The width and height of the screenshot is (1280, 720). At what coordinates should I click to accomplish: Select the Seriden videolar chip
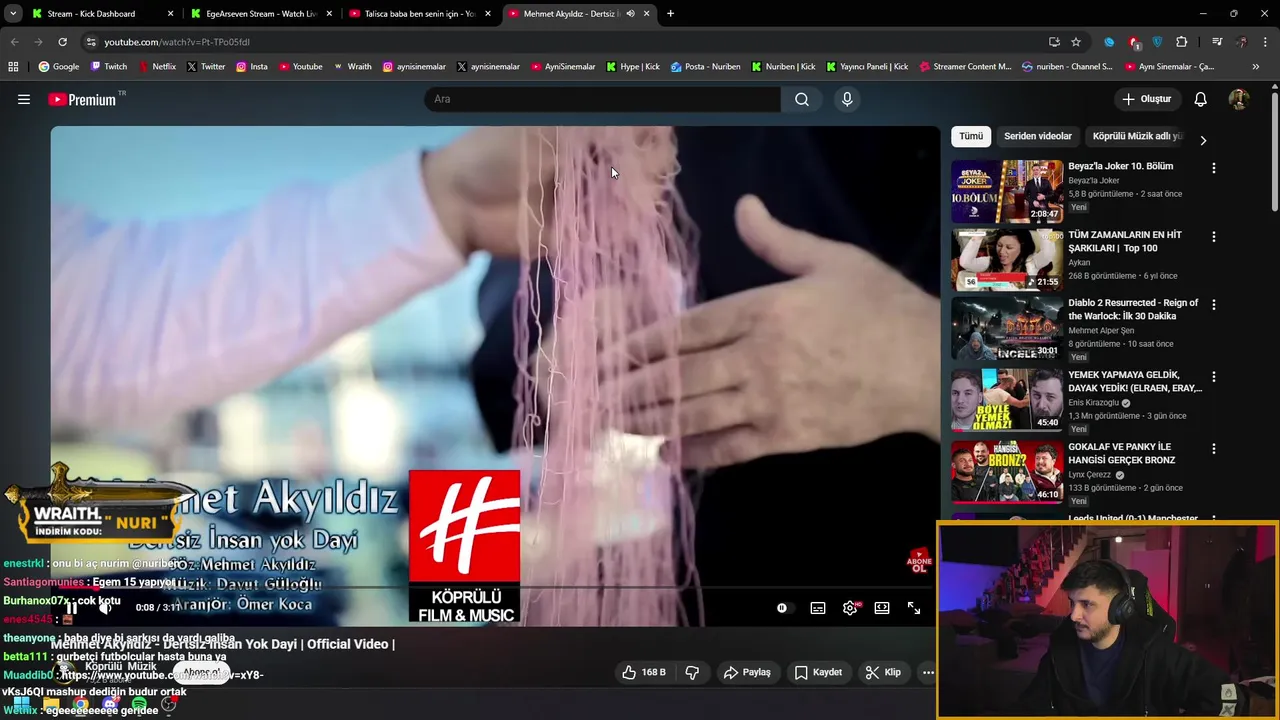pyautogui.click(x=1038, y=136)
